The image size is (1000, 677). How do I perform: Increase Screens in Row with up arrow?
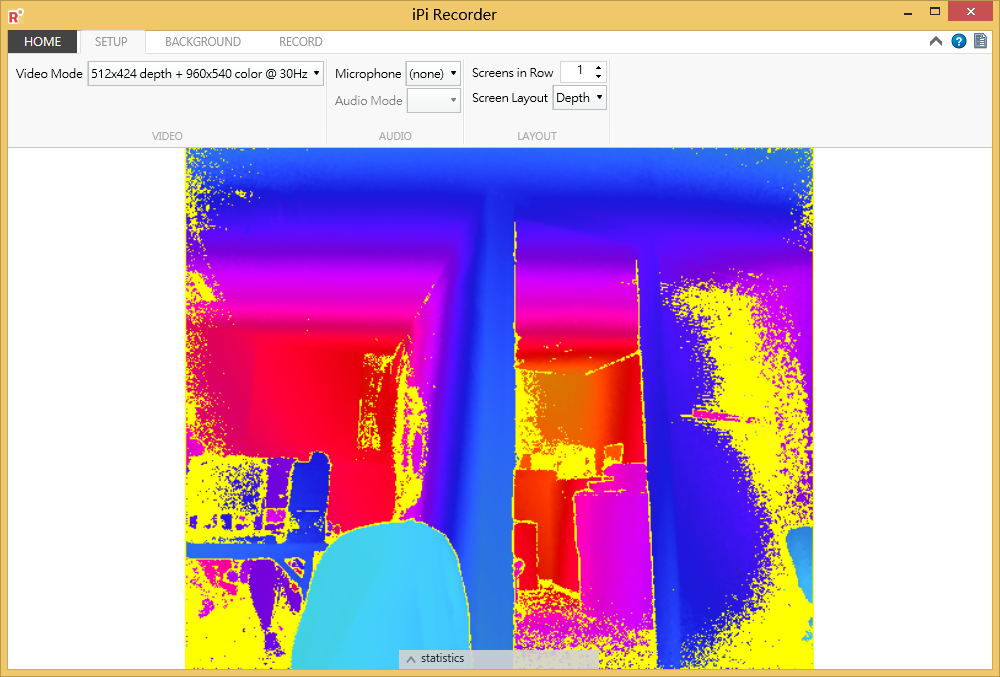[x=599, y=68]
